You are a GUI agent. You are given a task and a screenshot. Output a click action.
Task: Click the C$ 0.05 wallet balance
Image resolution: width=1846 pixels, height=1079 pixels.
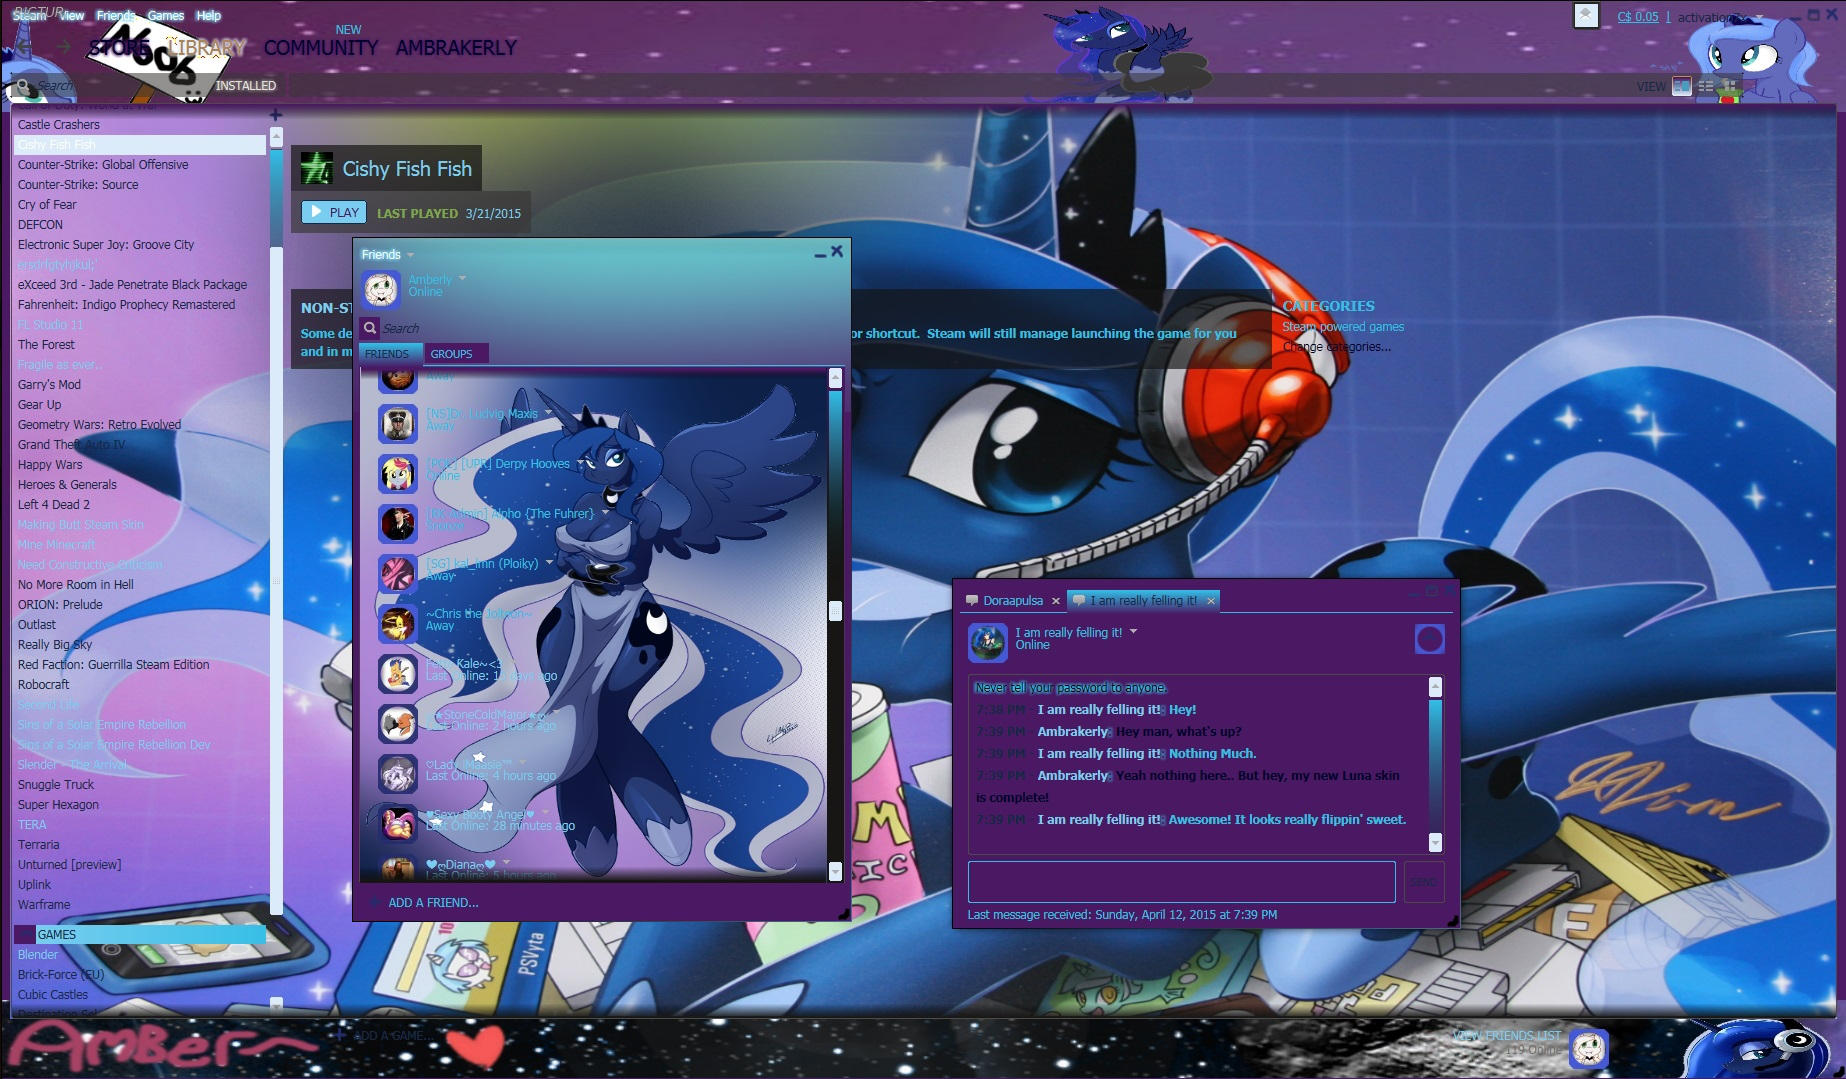coord(1638,17)
